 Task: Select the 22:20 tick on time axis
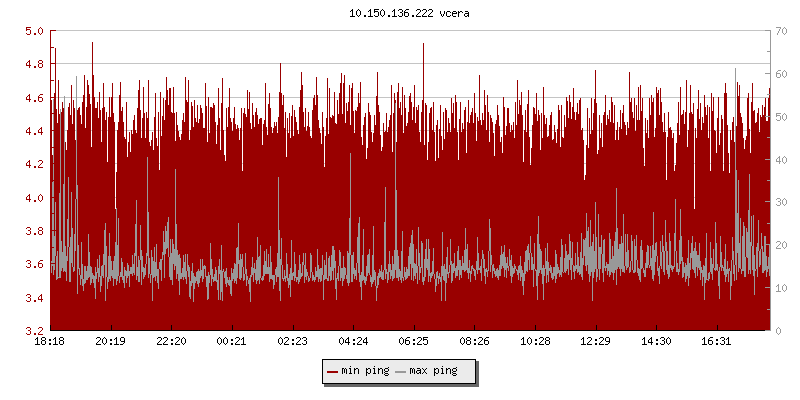(x=171, y=342)
